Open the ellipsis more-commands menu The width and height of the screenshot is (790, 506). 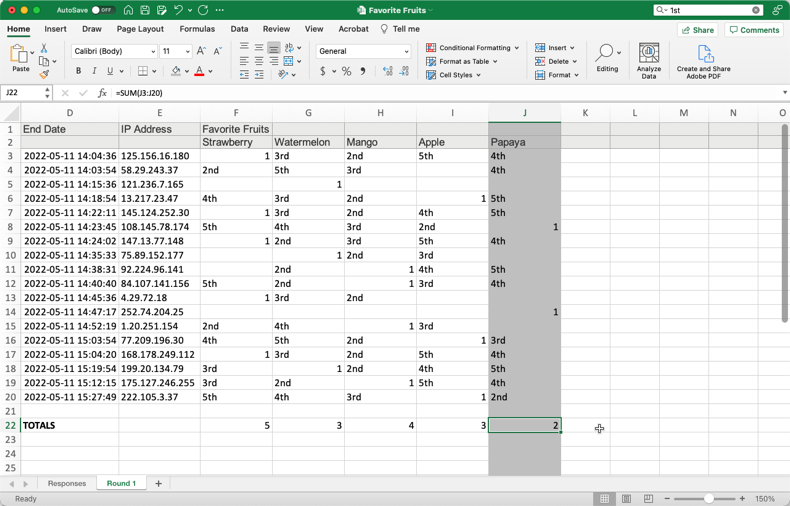tap(220, 10)
